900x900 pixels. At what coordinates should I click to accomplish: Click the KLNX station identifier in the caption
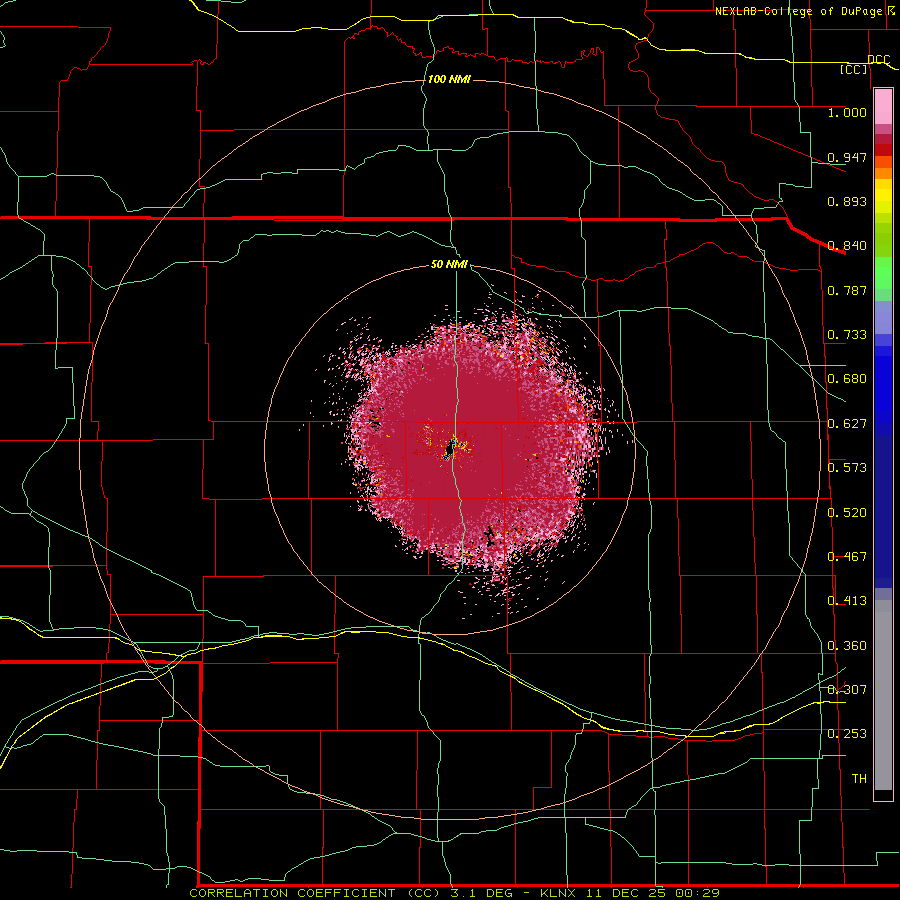(560, 893)
